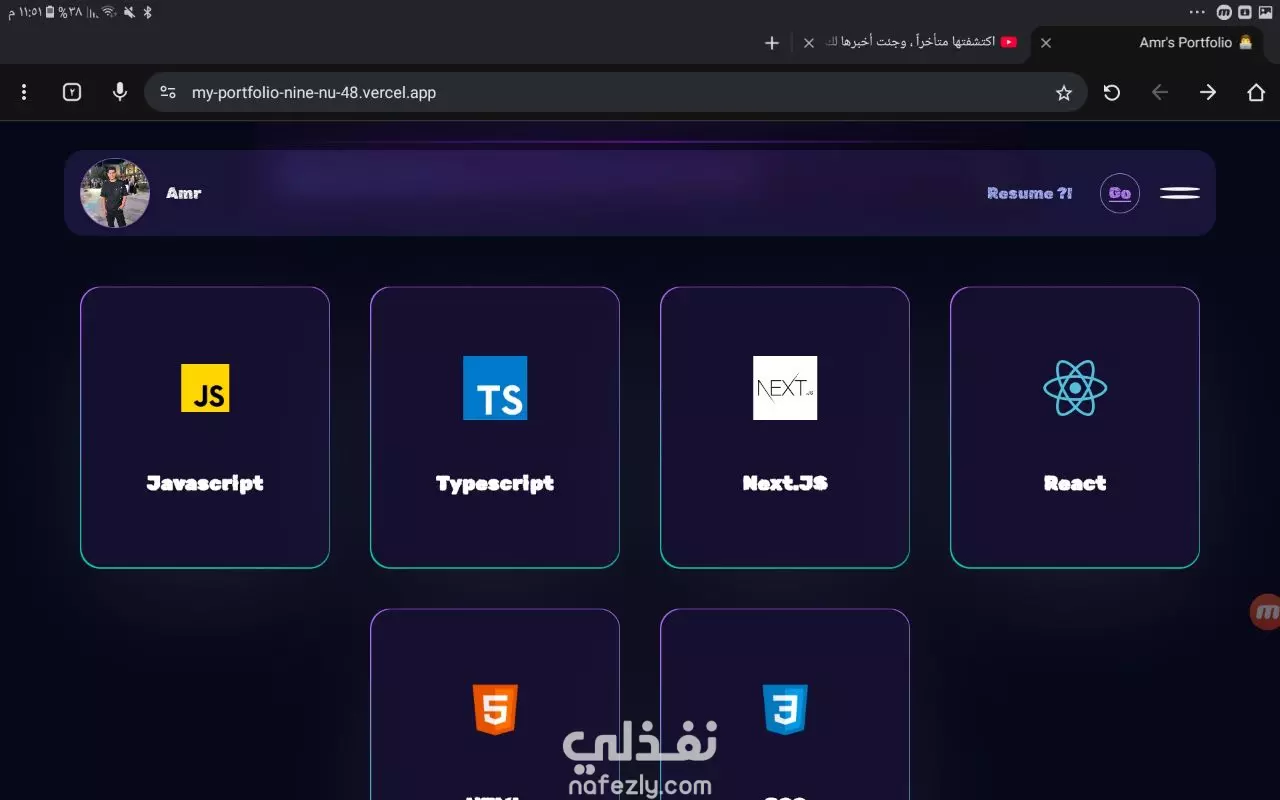Screen dimensions: 1280x800
Task: Click the CSS3 shield icon
Action: pyautogui.click(x=785, y=710)
